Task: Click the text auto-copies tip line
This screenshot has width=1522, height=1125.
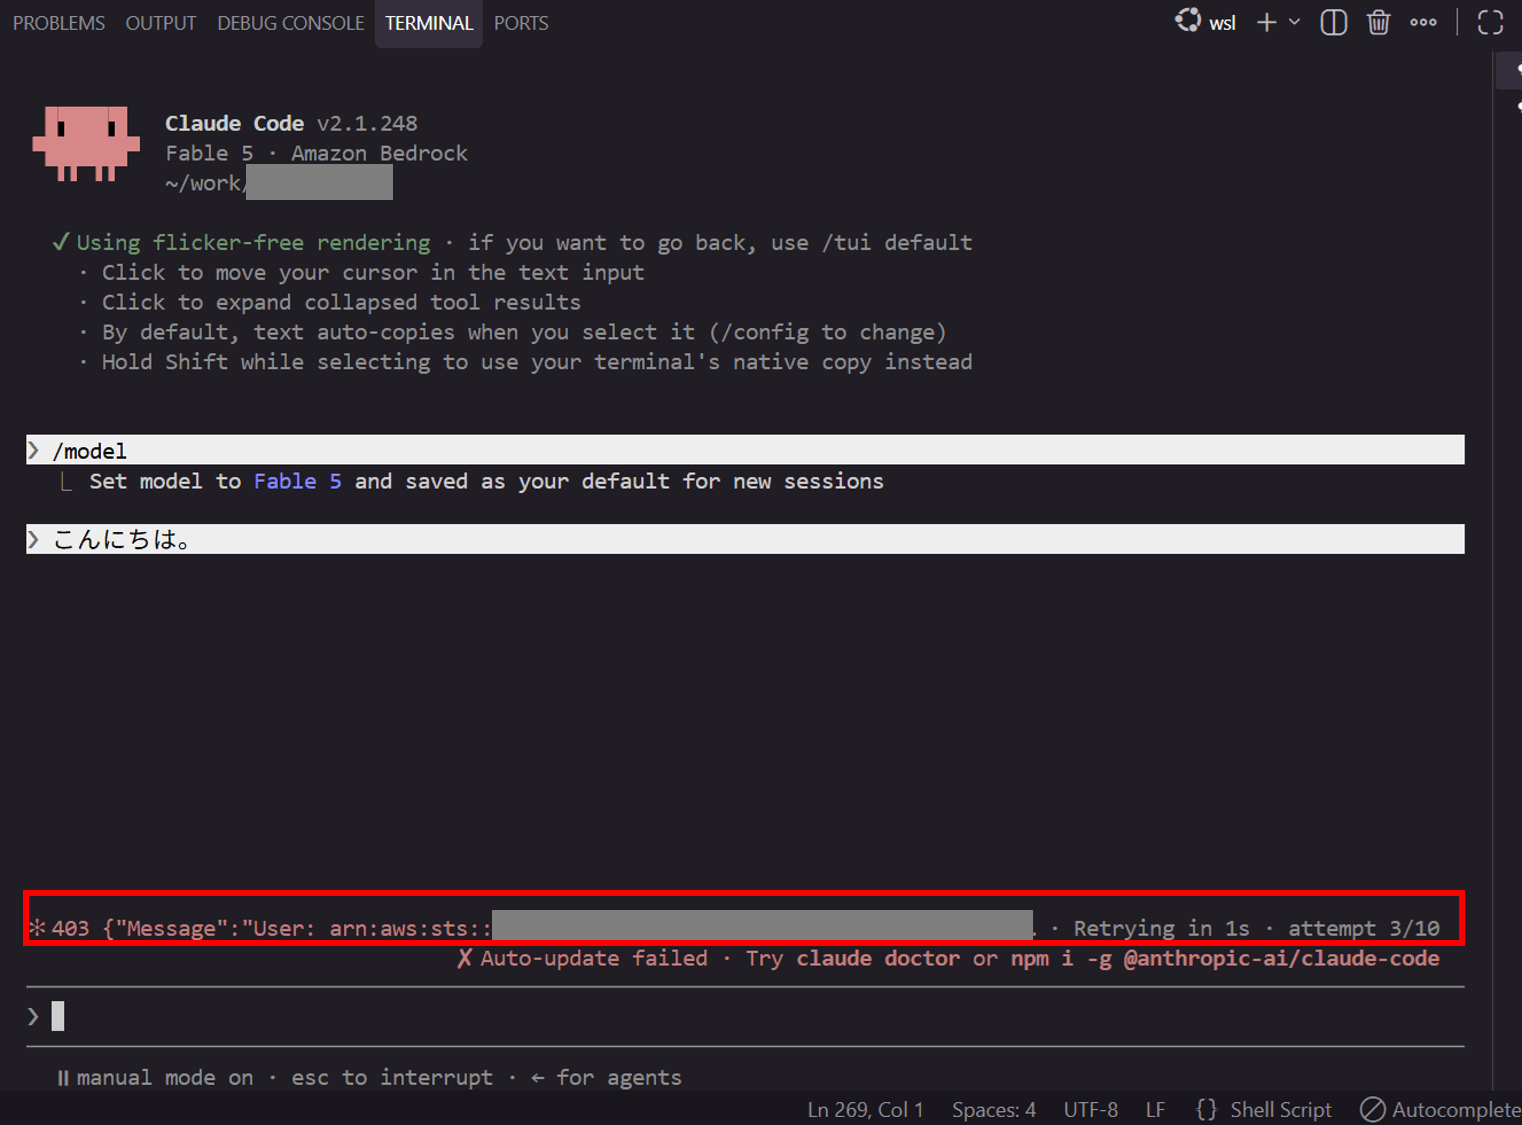Action: coord(524,332)
